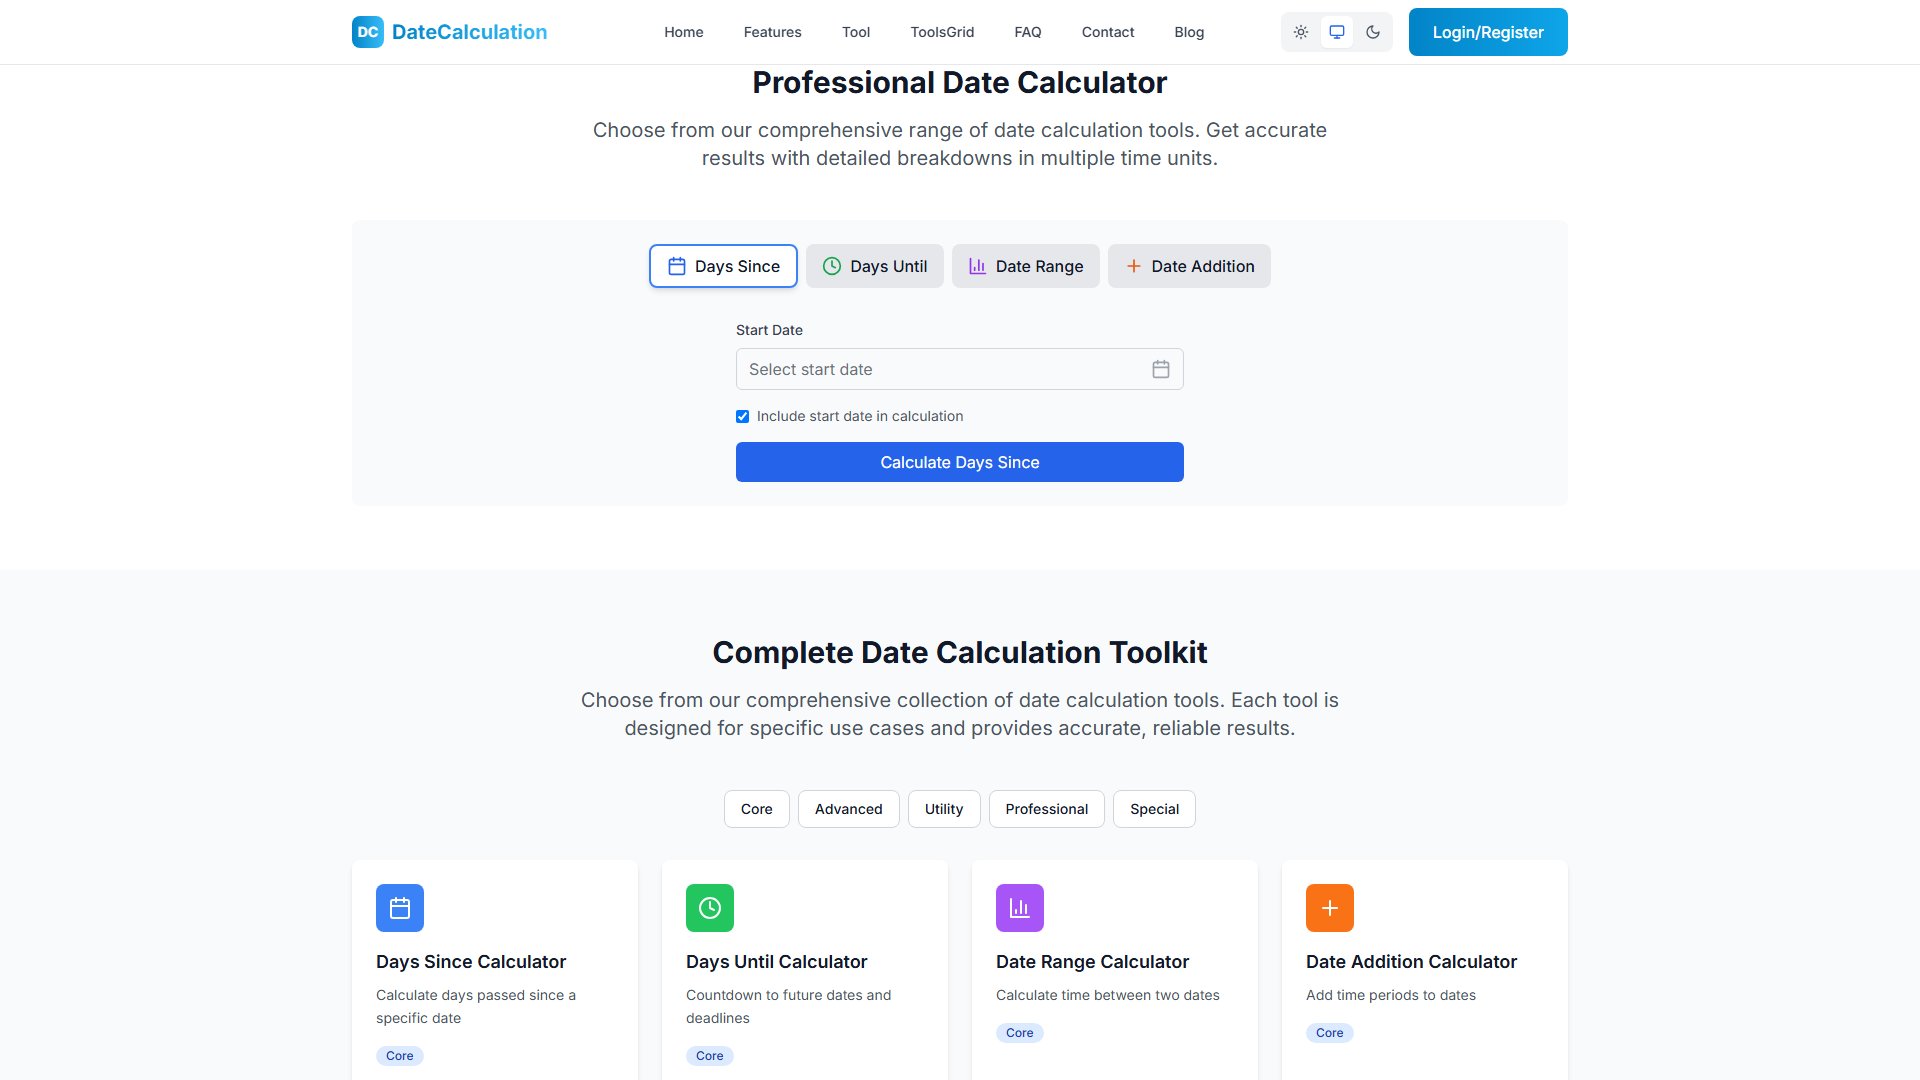Open the Blog nav link
This screenshot has height=1080, width=1920.
(x=1189, y=32)
